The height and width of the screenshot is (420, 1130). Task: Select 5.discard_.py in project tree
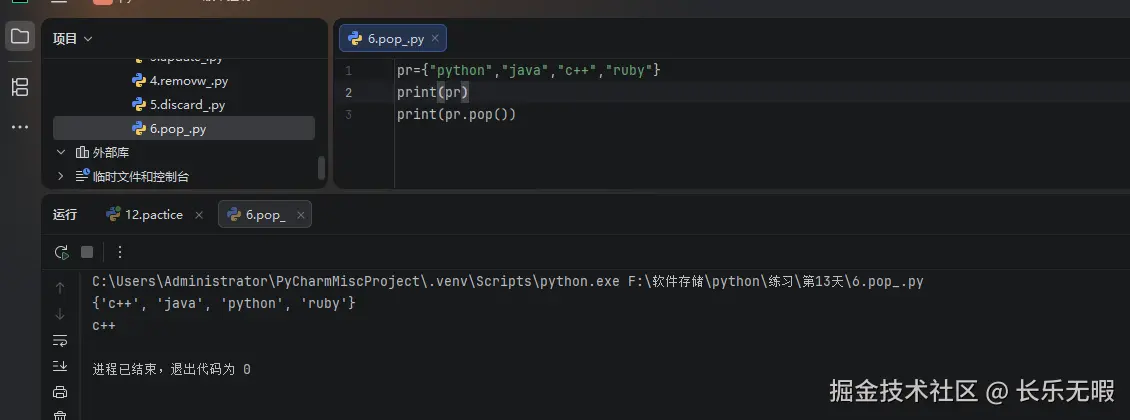pyautogui.click(x=187, y=104)
